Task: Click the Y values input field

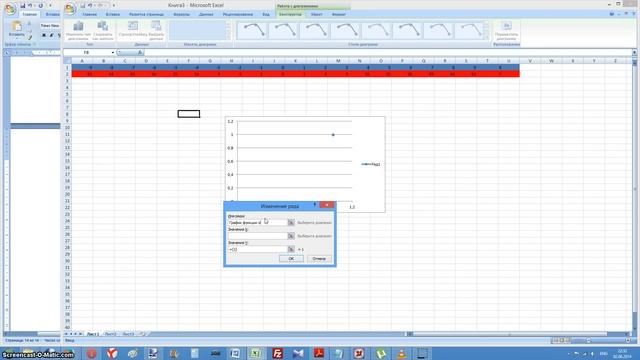Action: (258, 249)
